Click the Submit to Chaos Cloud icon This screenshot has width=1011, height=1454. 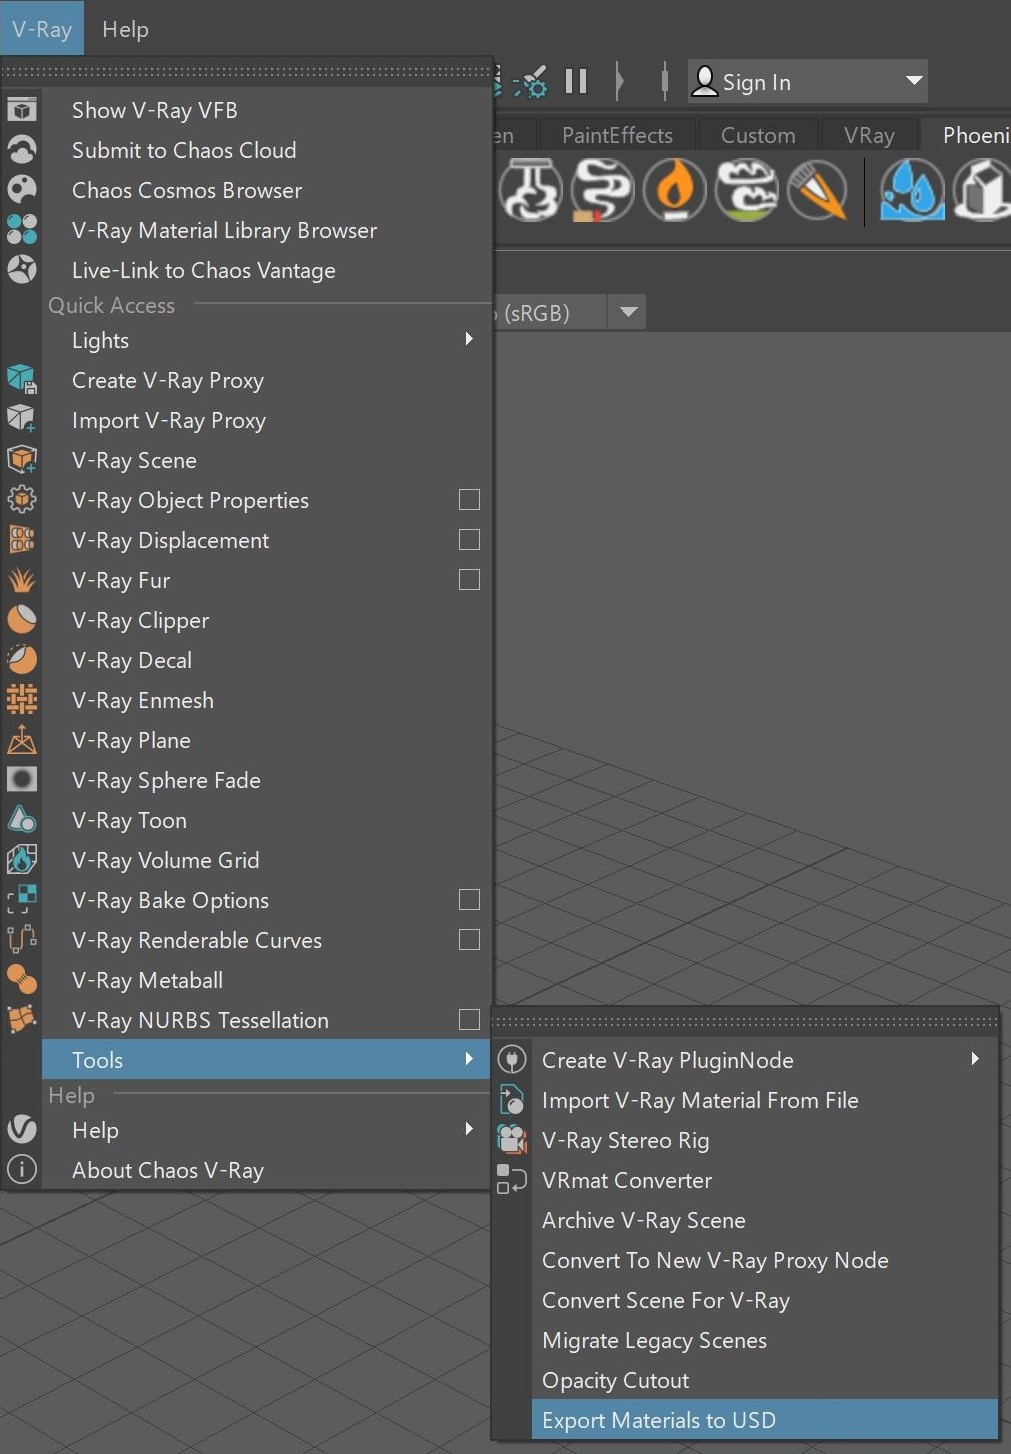coord(22,149)
